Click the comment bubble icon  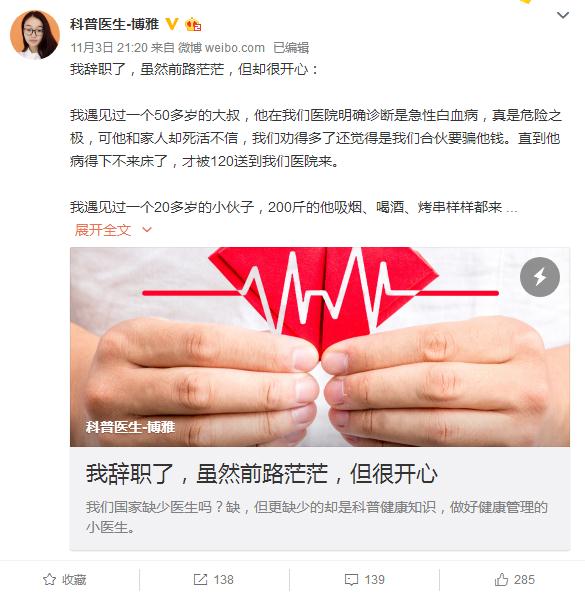[x=351, y=580]
